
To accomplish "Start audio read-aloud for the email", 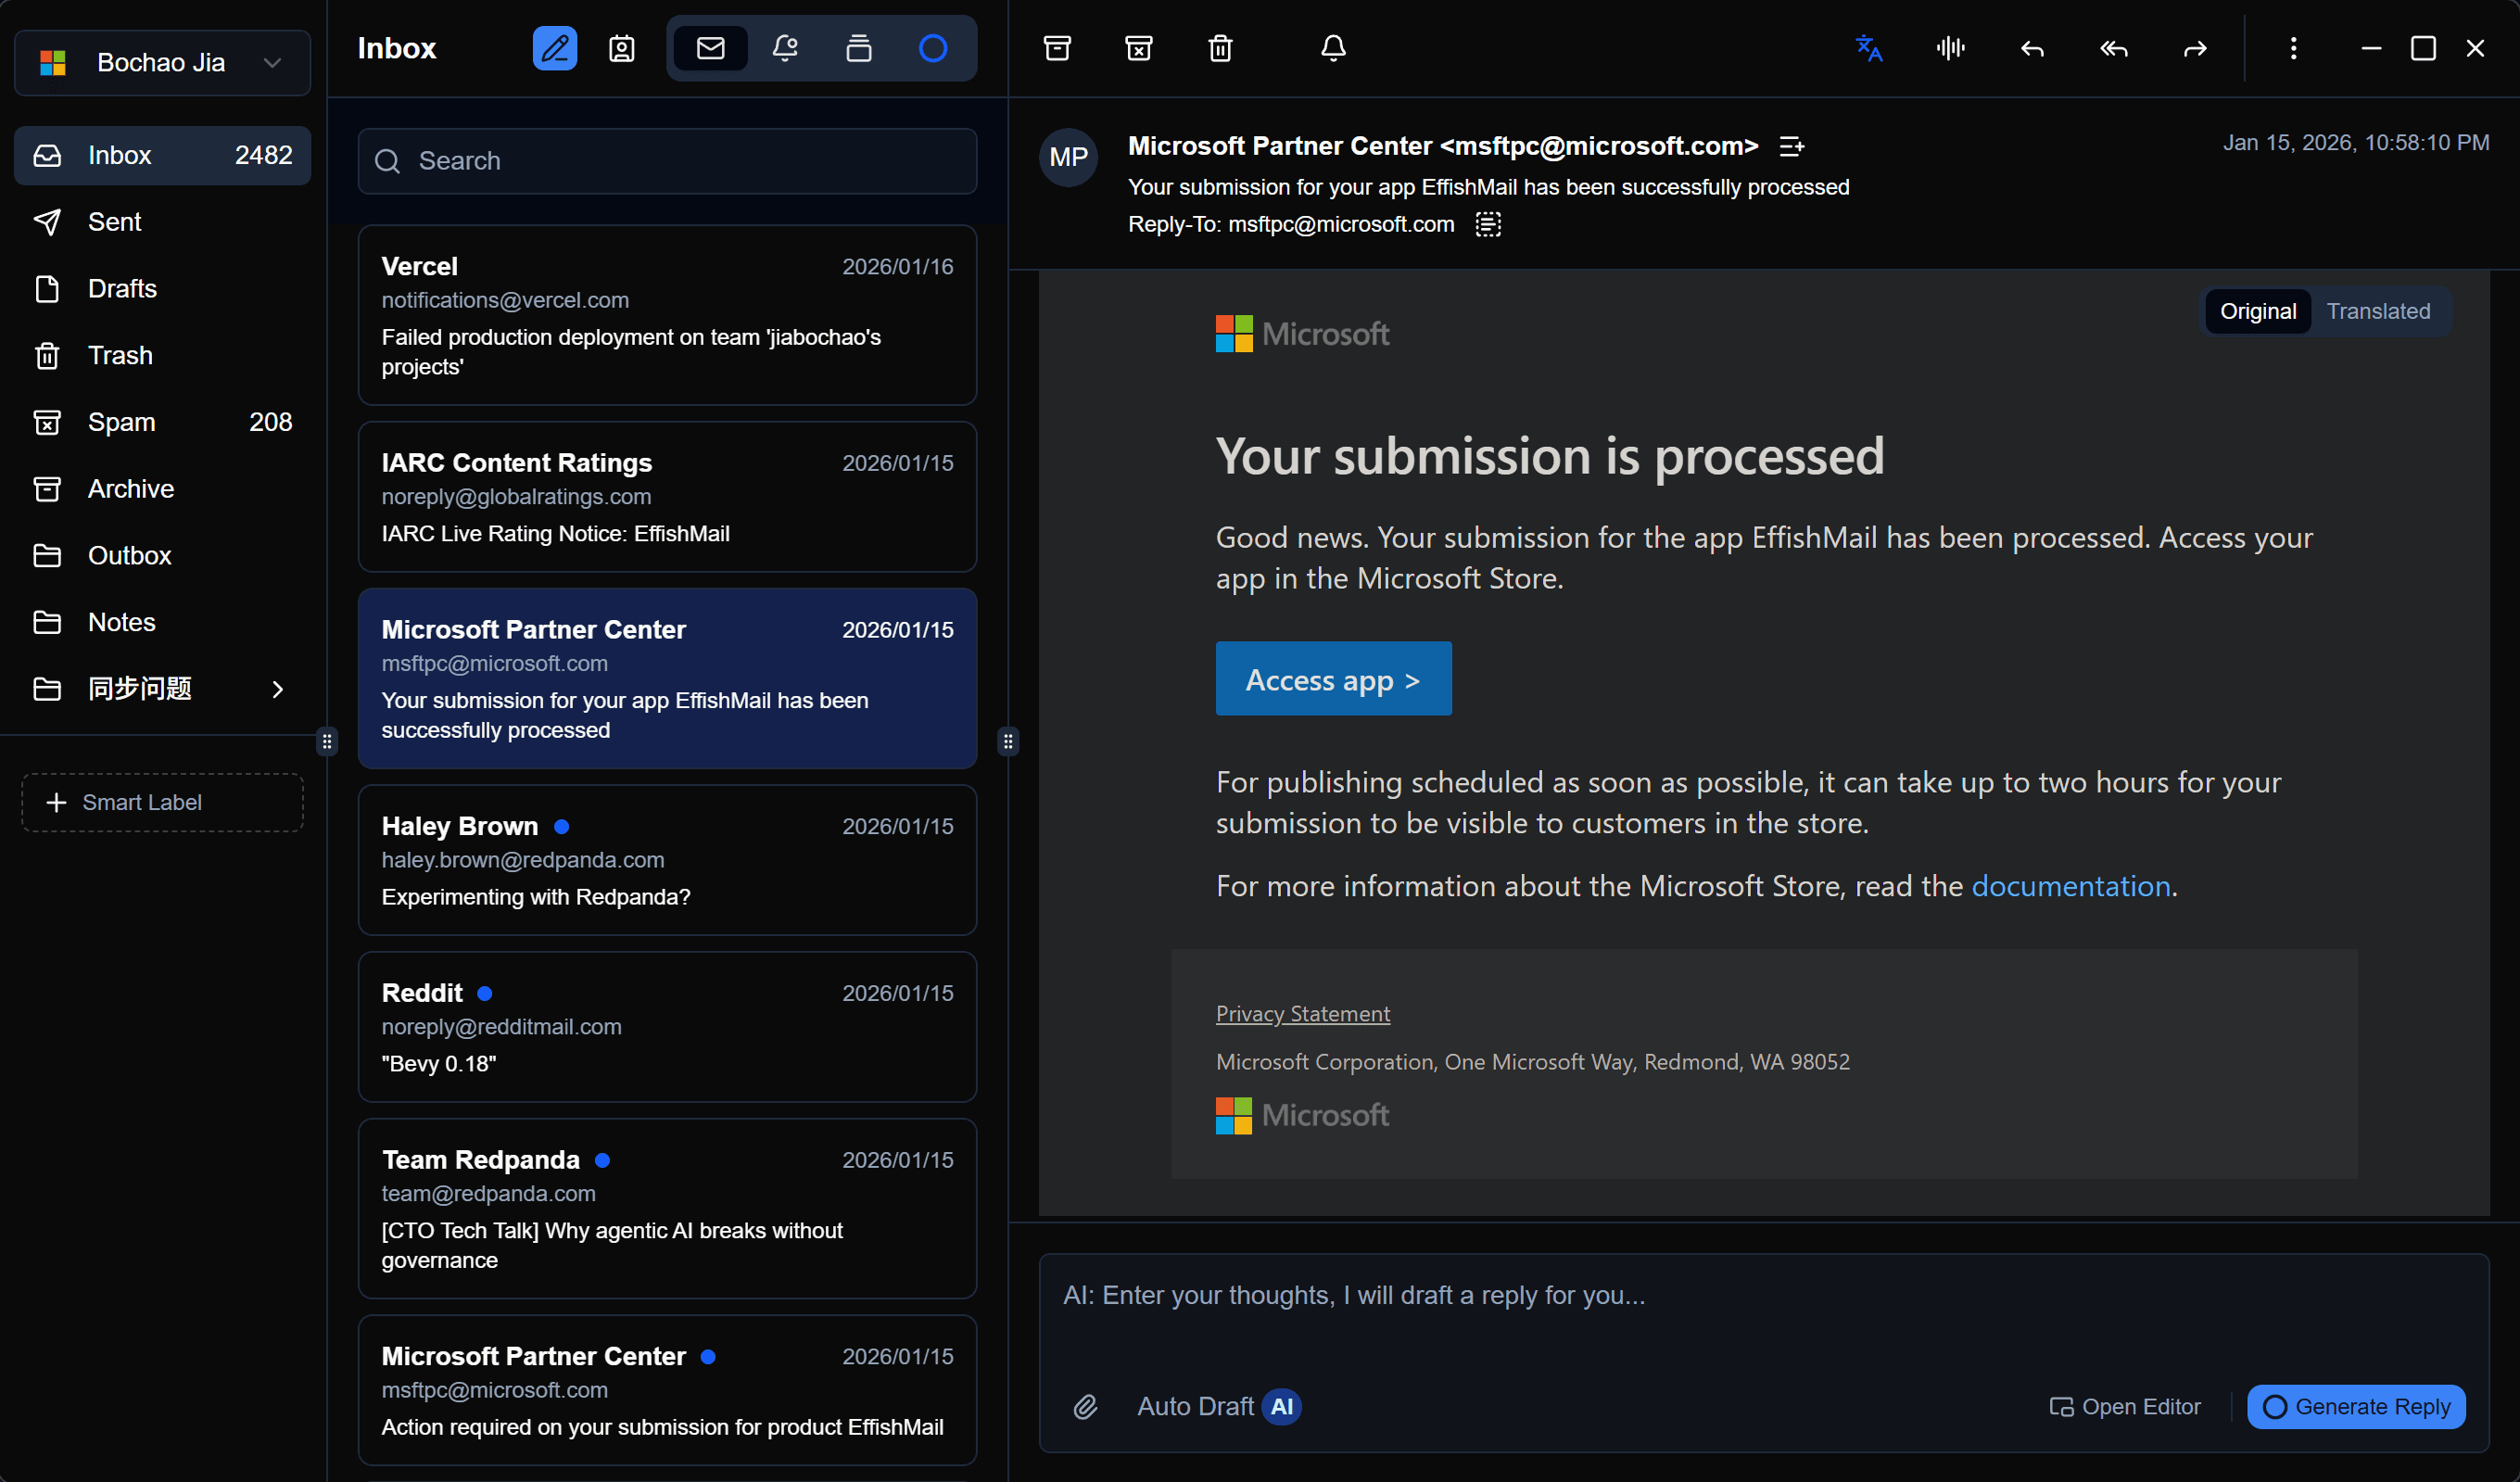I will tap(1950, 48).
